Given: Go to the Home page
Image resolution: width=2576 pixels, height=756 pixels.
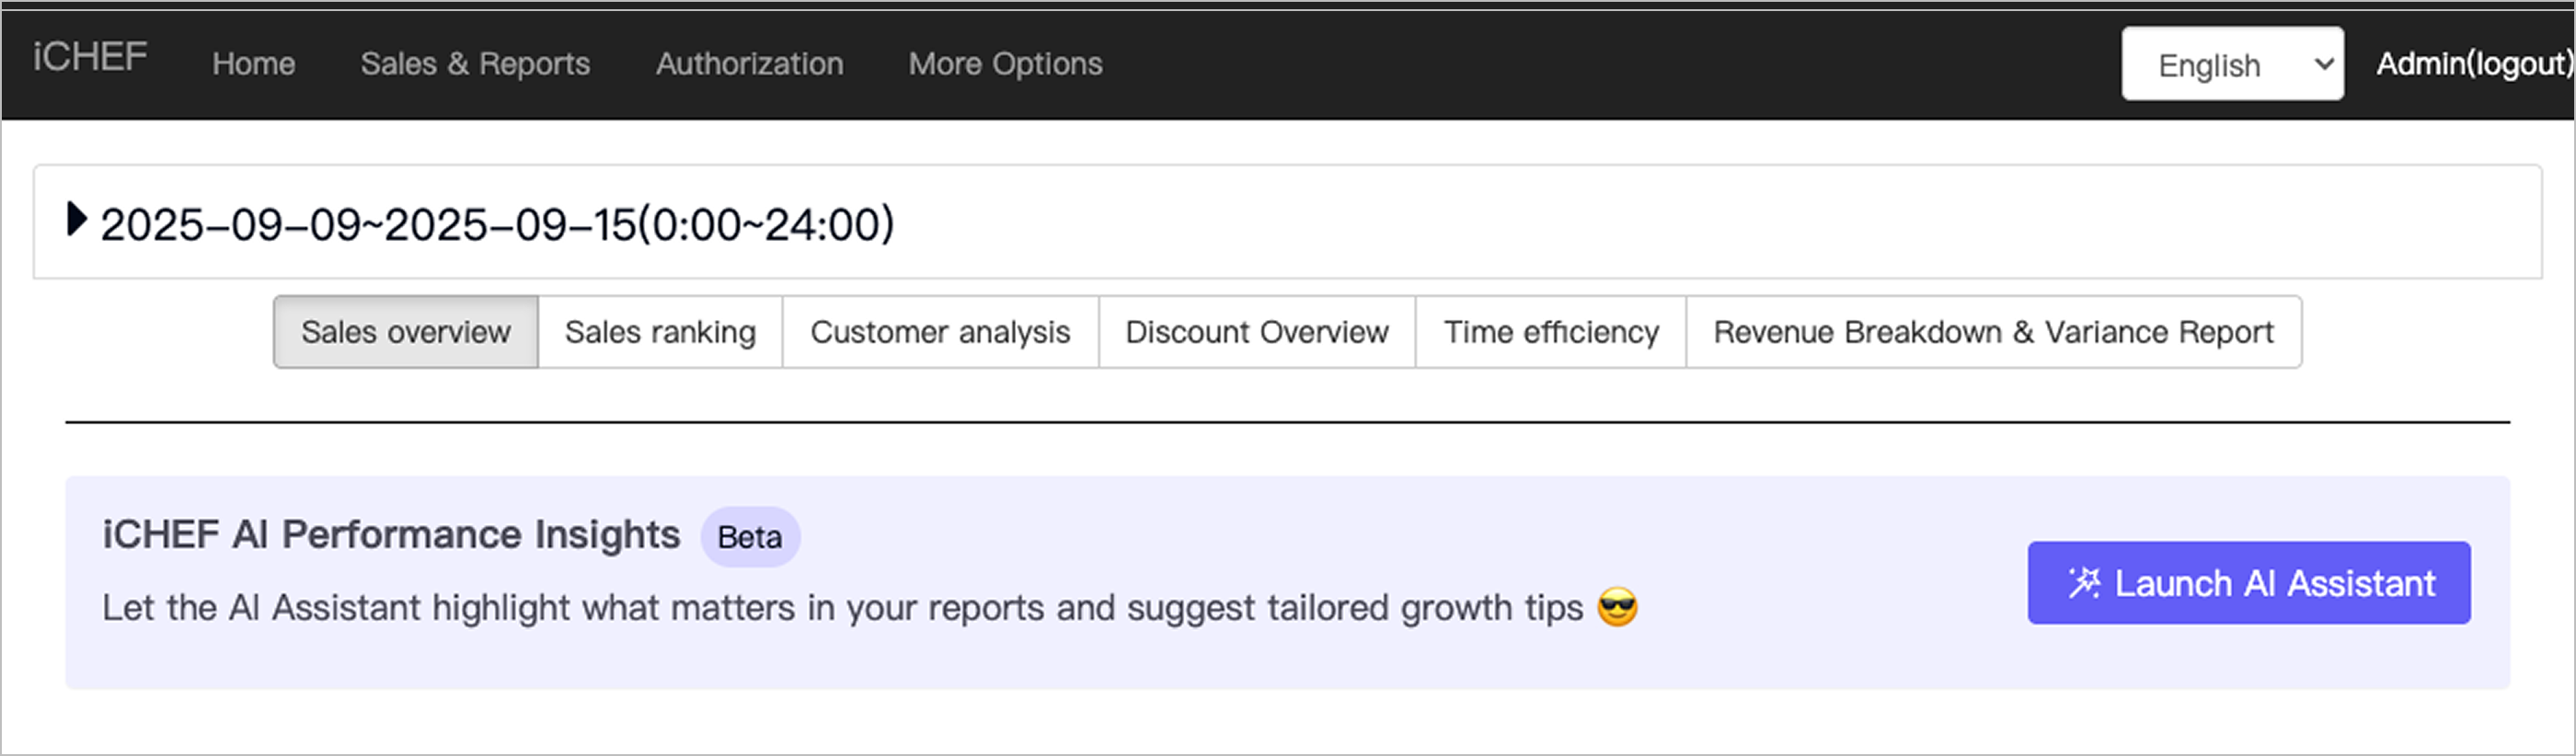Looking at the screenshot, I should coord(253,64).
